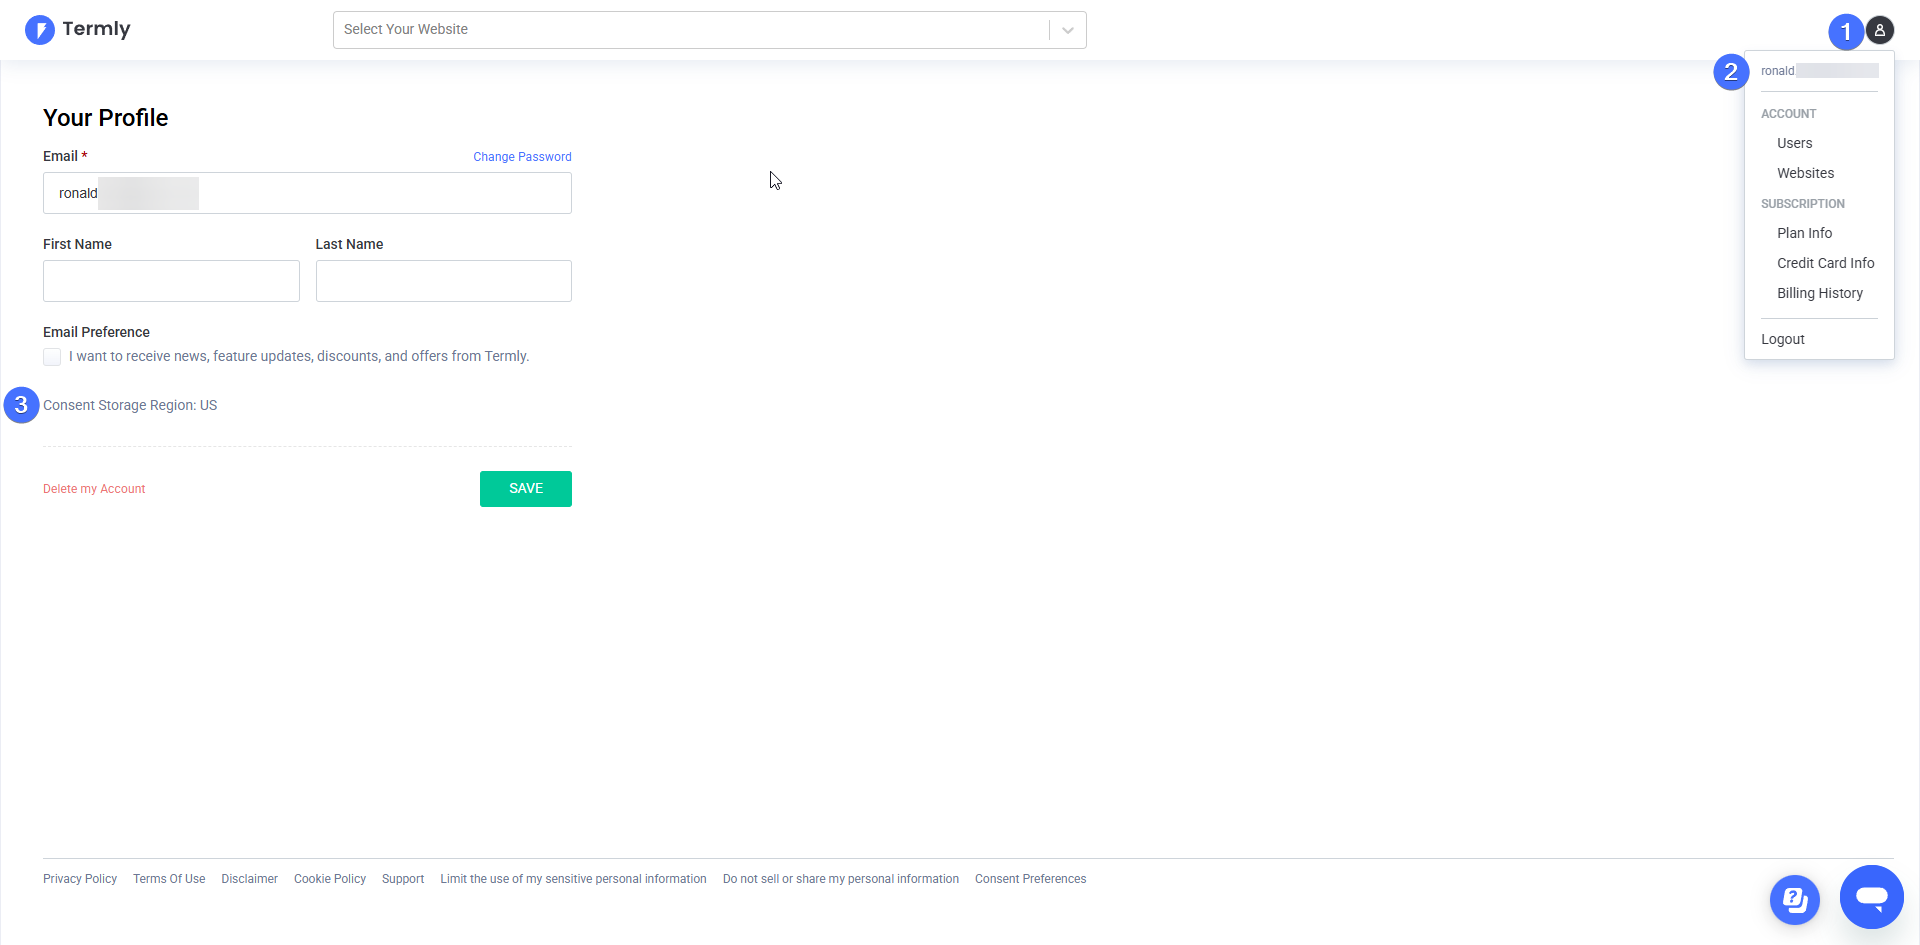
Task: Click the Your Profile heading
Action: click(x=105, y=118)
